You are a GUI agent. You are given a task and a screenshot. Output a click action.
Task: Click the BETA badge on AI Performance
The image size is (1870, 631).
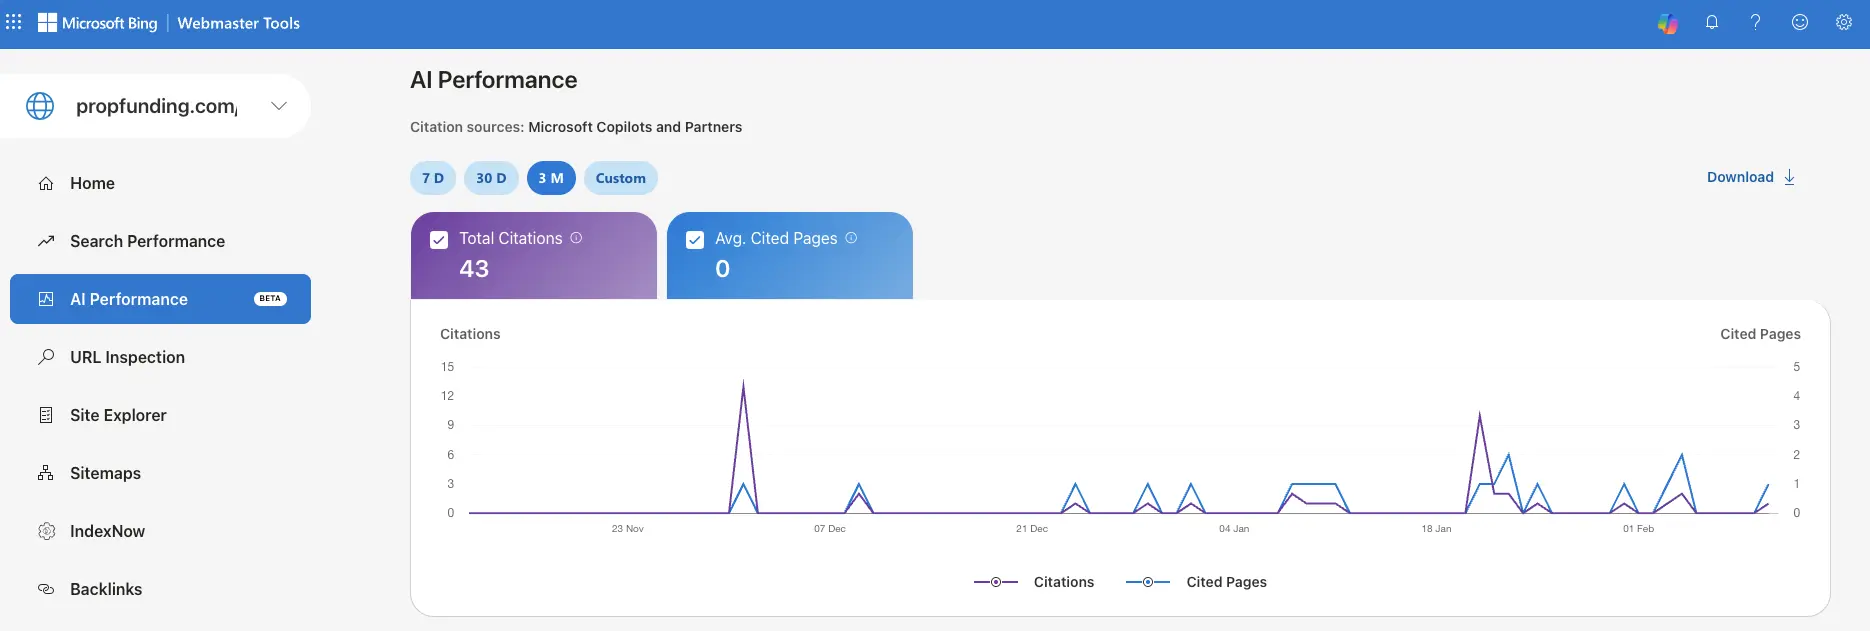click(270, 299)
